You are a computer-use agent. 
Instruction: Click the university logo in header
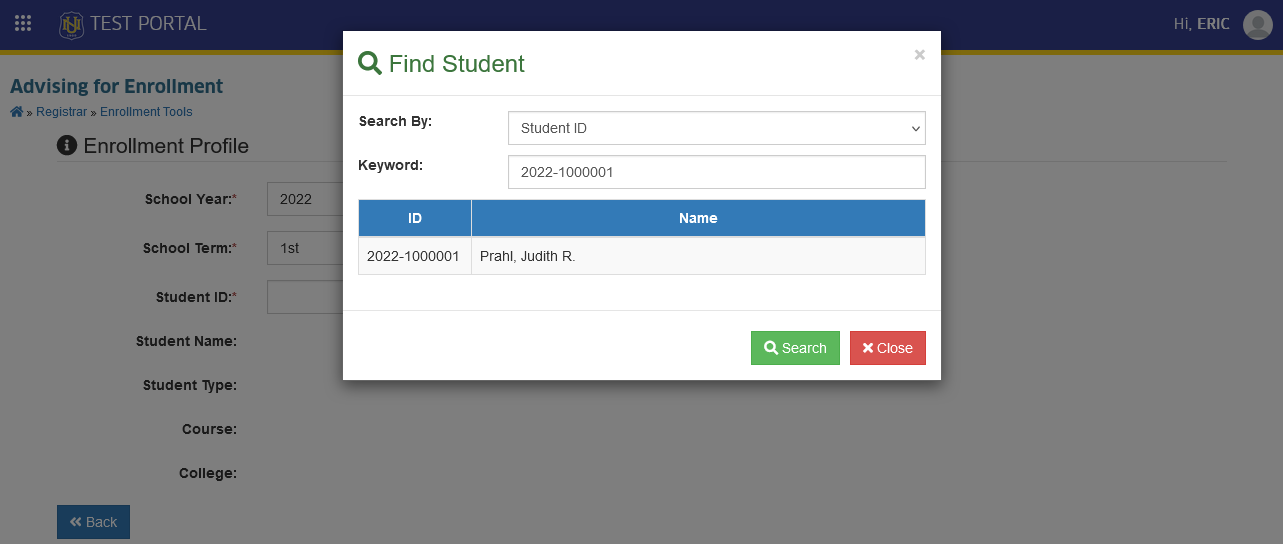click(x=71, y=24)
